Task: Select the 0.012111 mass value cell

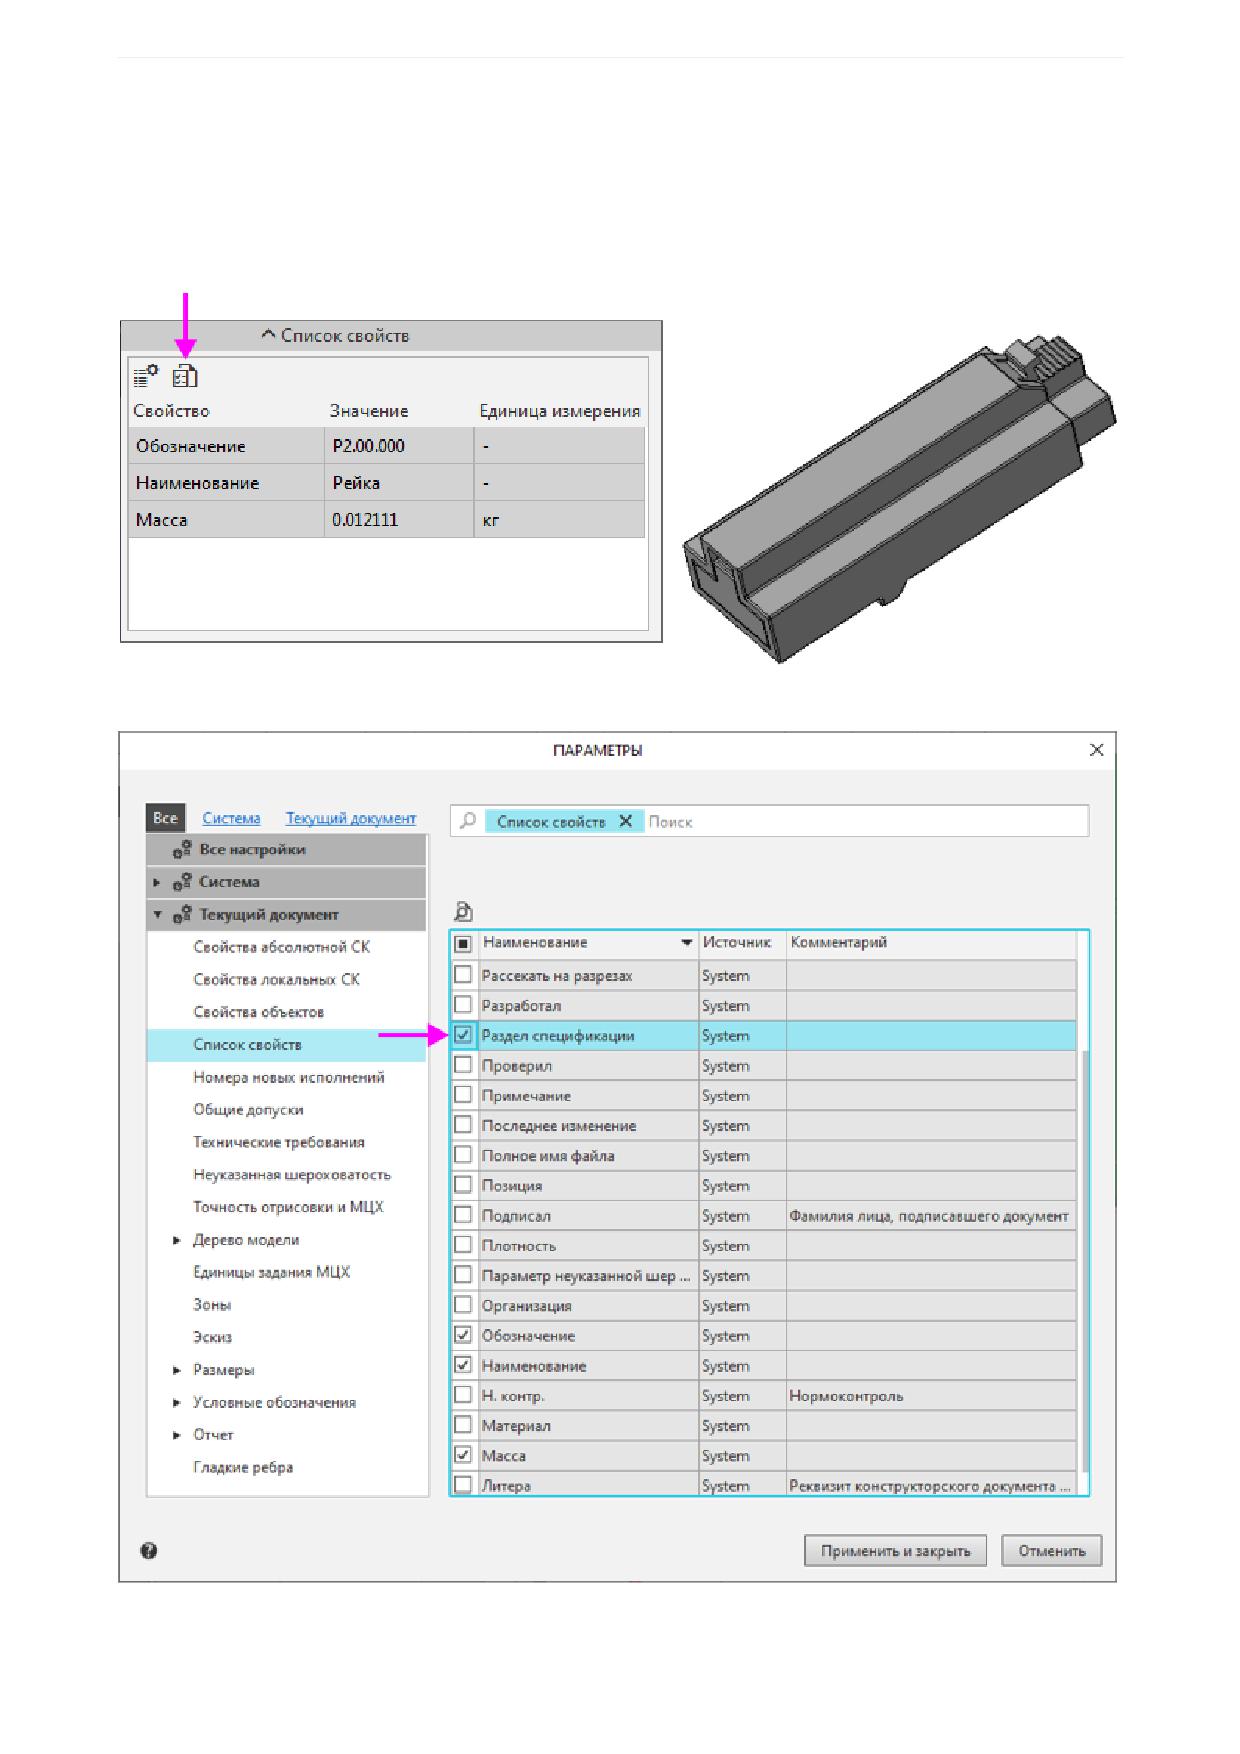Action: (x=399, y=520)
